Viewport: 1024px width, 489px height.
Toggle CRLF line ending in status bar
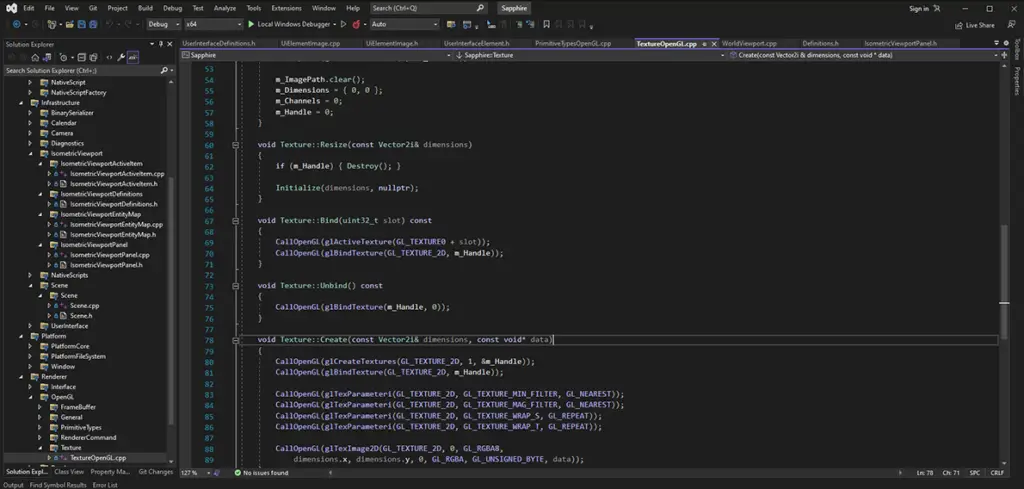point(997,473)
